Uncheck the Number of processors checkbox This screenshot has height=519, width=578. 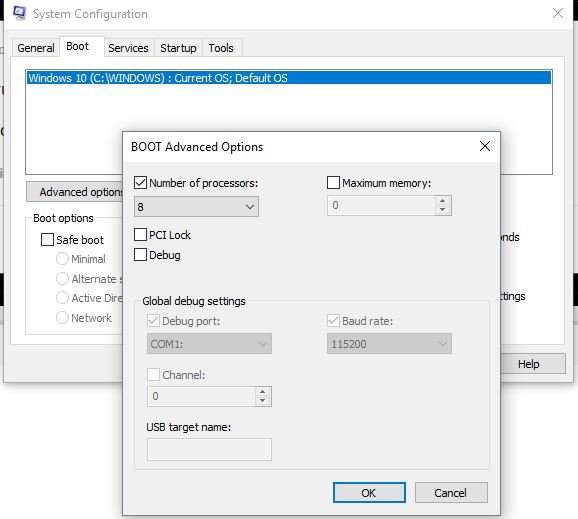[140, 182]
